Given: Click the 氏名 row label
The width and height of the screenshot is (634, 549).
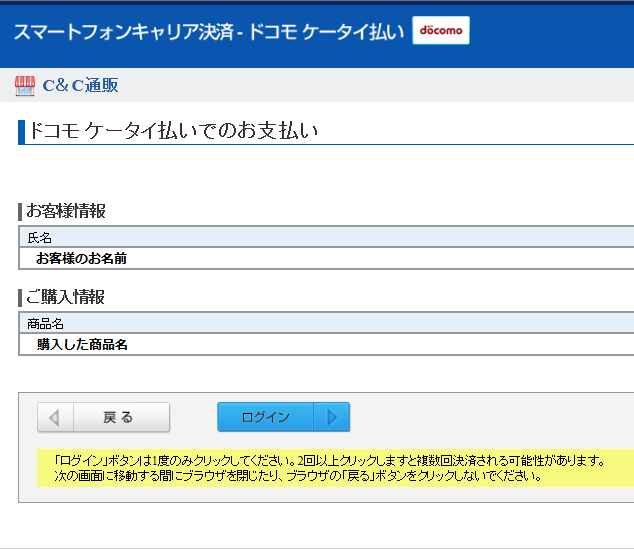Looking at the screenshot, I should coord(39,238).
